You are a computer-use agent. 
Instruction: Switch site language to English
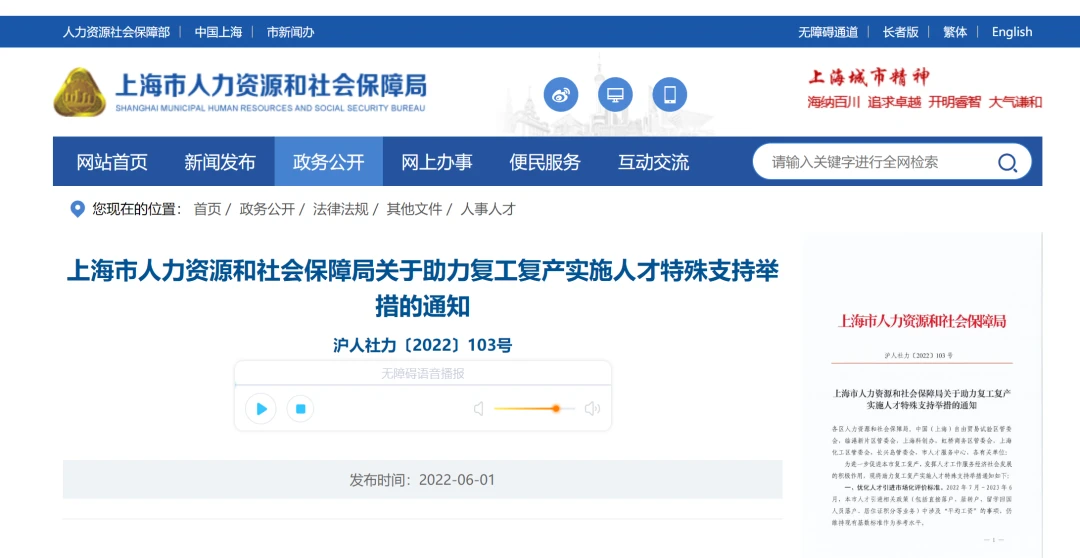click(x=1011, y=32)
